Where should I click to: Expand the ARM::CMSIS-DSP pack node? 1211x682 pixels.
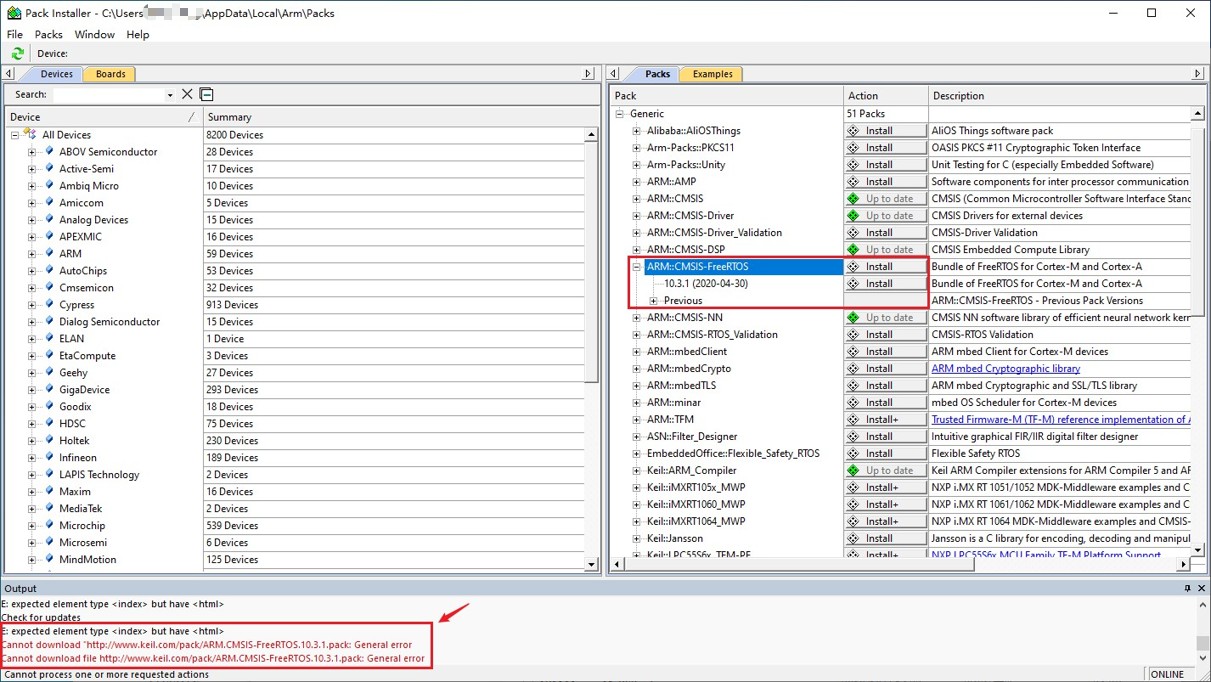pos(637,250)
